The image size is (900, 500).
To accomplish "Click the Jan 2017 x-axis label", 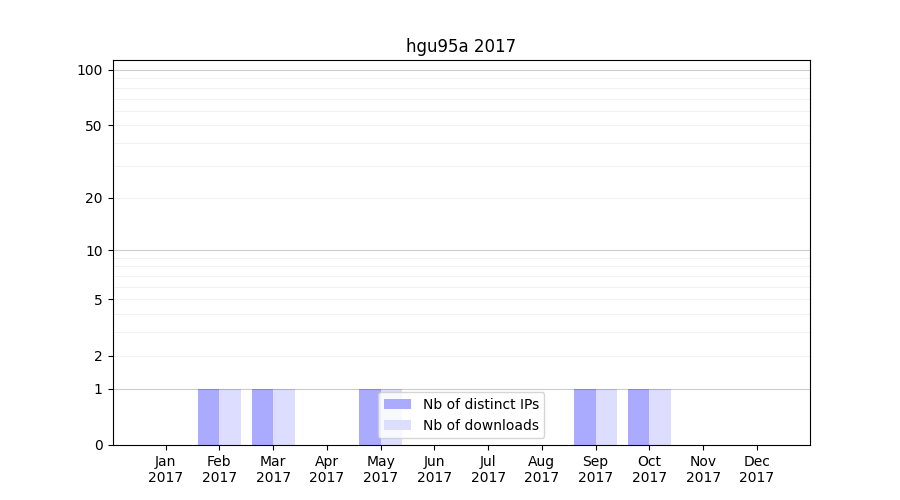I will (x=165, y=469).
